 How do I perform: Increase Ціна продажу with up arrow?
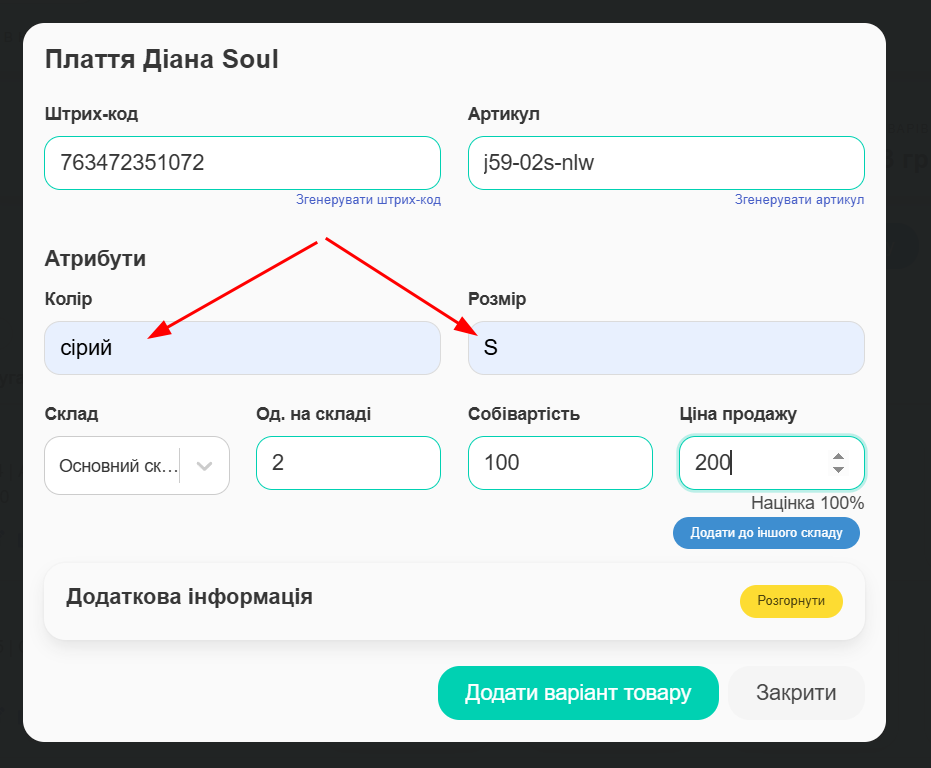coord(838,456)
